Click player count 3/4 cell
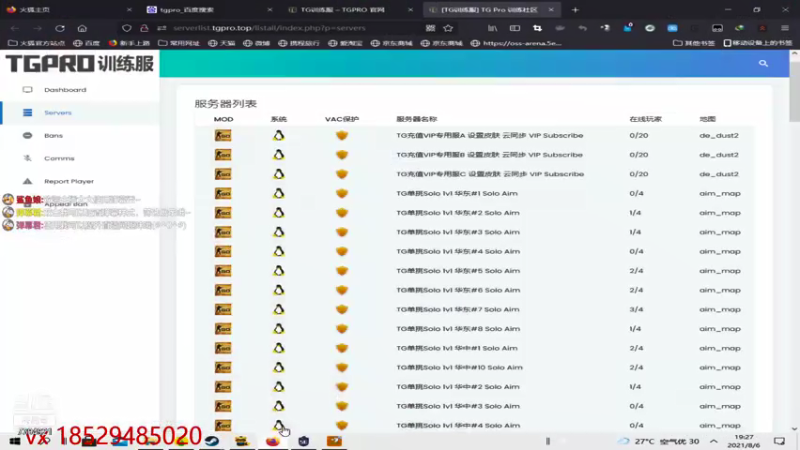The image size is (800, 450). (x=636, y=310)
